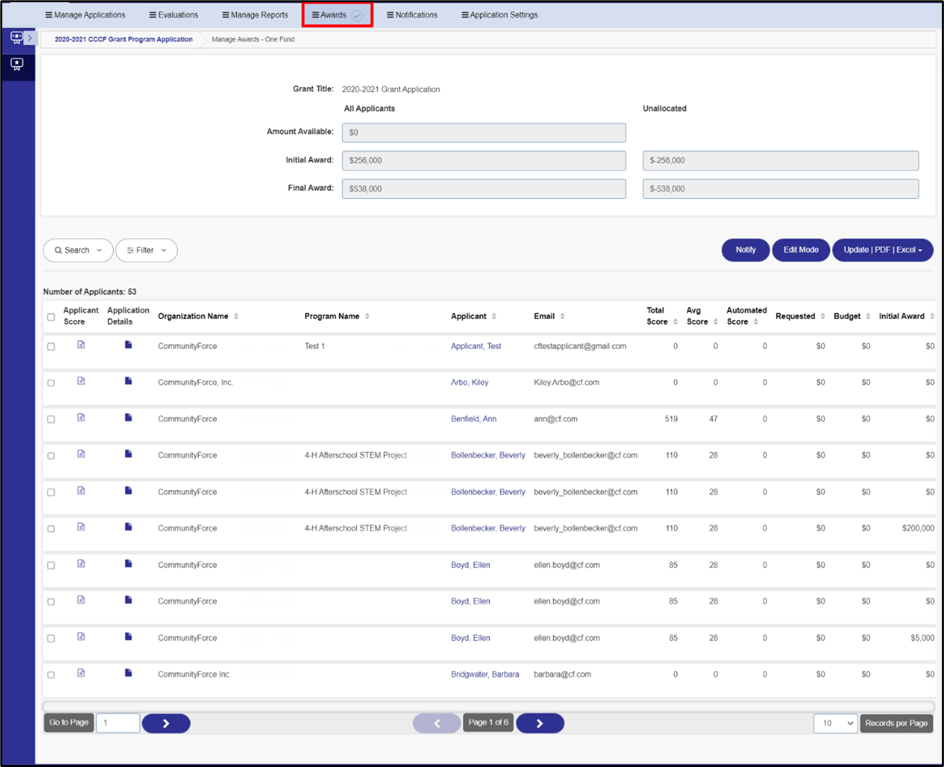The image size is (944, 767).
Task: Click the Edit Mode button
Action: tap(801, 250)
